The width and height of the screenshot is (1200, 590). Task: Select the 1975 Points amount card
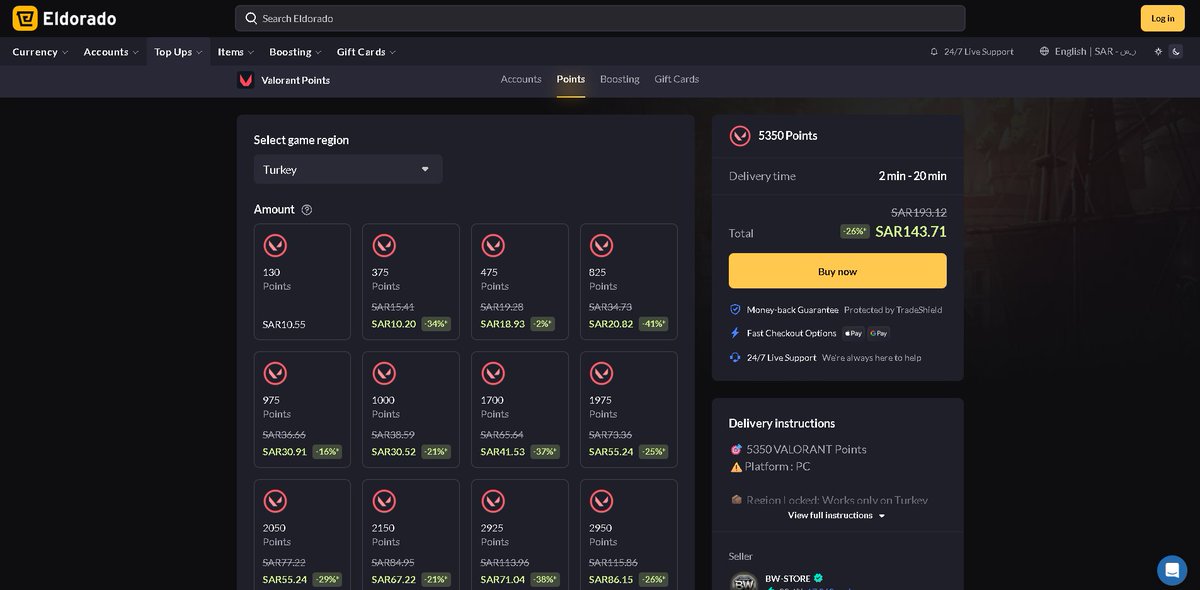[x=629, y=410]
